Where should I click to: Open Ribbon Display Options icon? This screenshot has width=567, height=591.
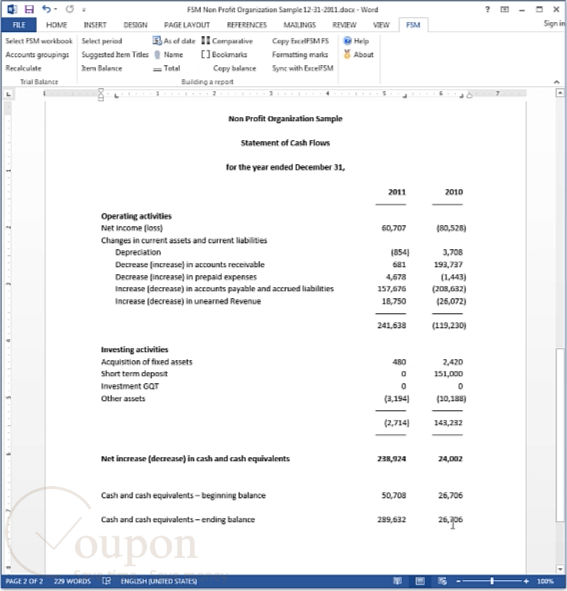point(504,9)
